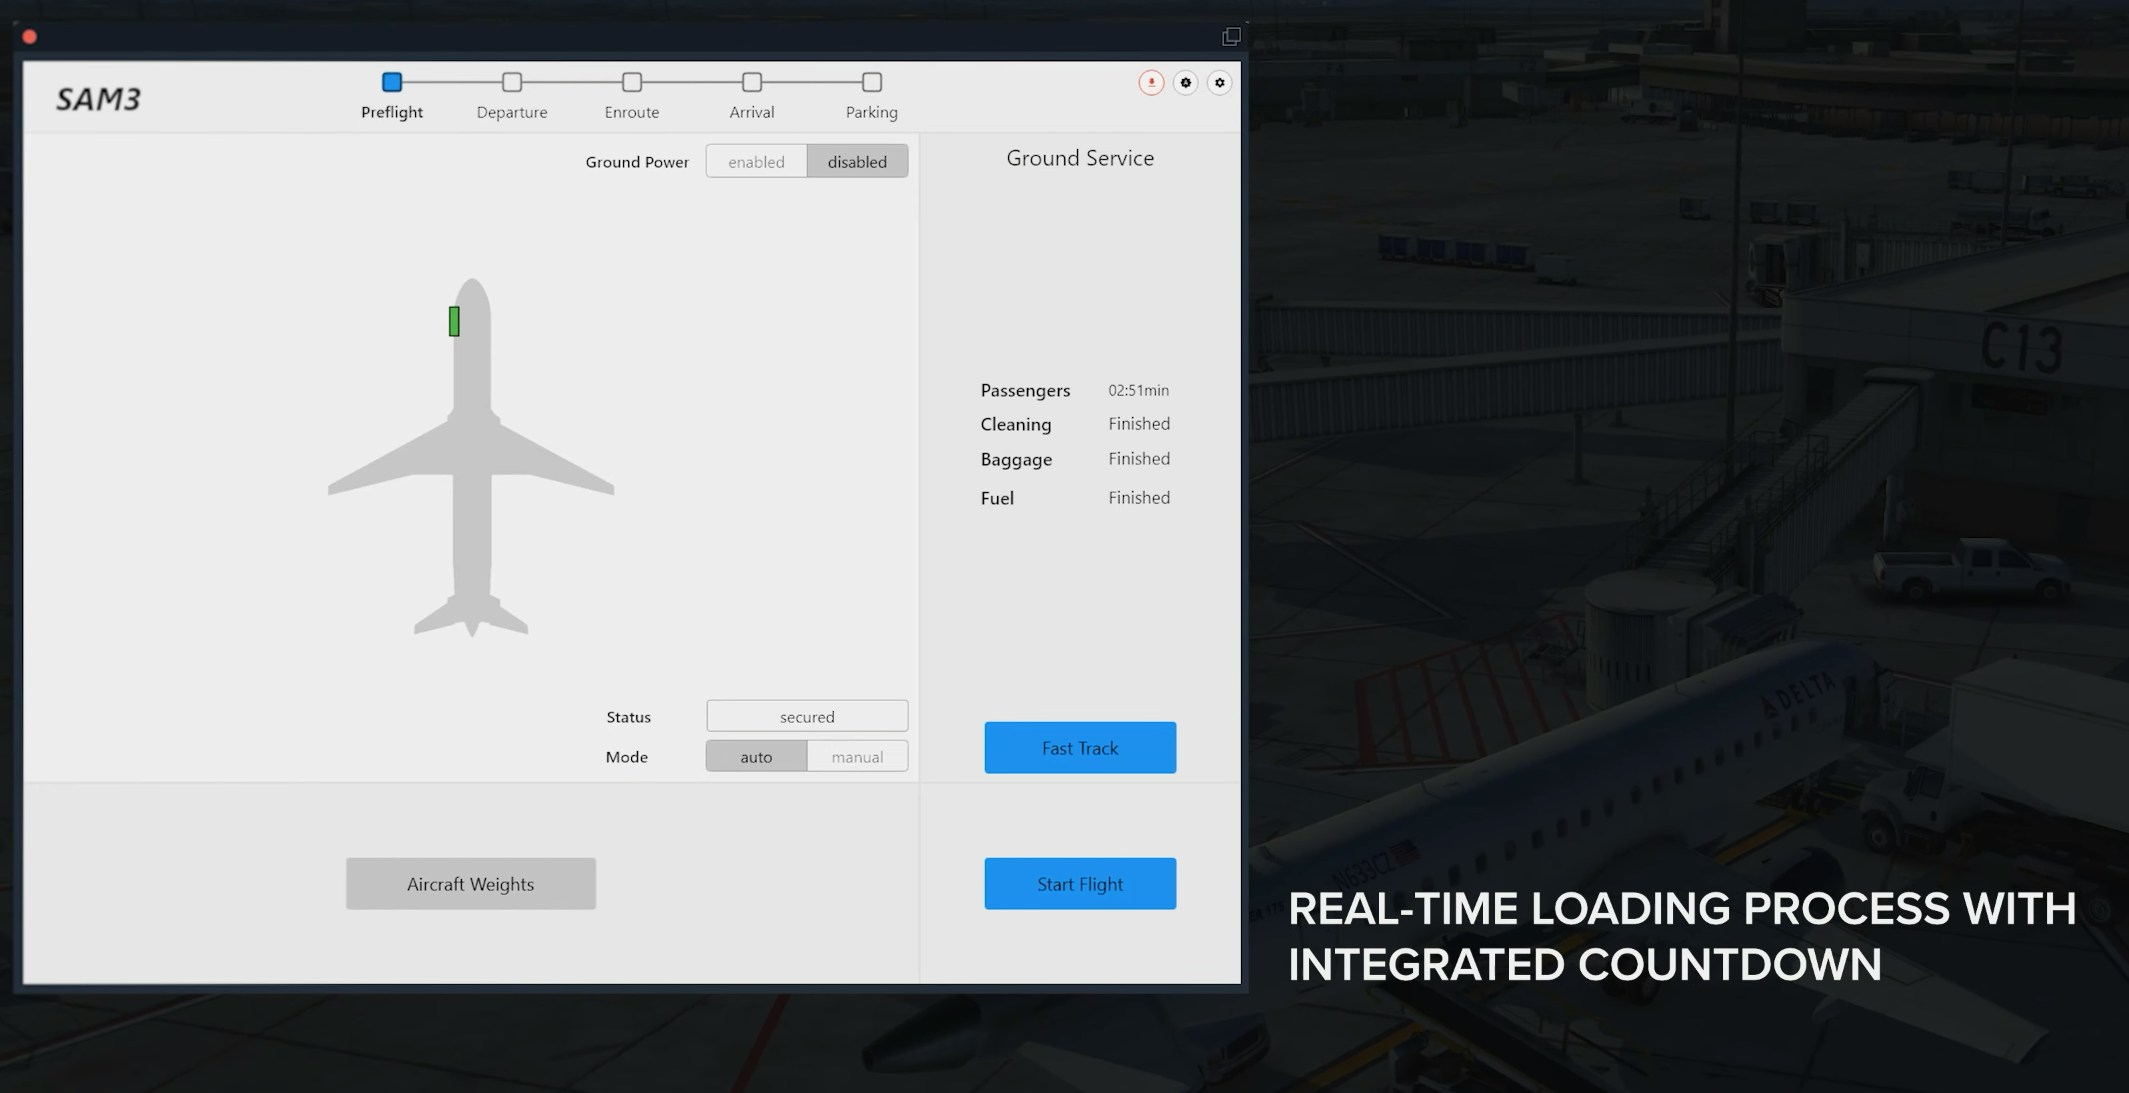This screenshot has height=1093, width=2129.
Task: Click the Status field showing secured
Action: pos(807,716)
